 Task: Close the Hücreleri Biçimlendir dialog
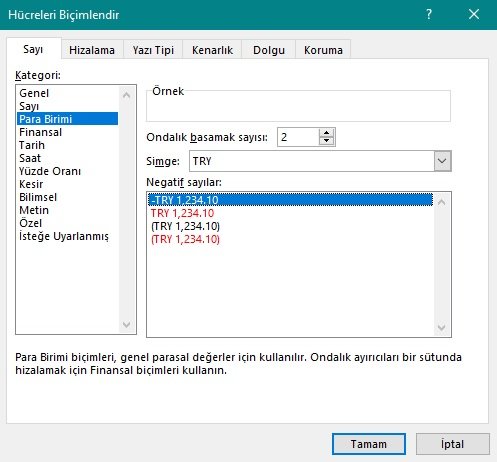(x=474, y=14)
